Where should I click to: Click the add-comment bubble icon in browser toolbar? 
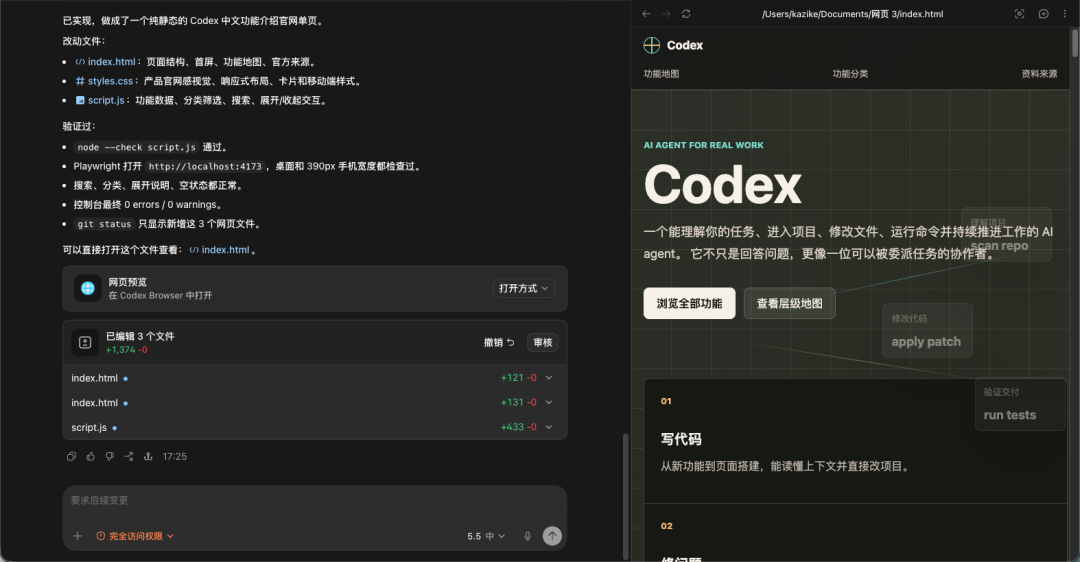(x=1043, y=14)
